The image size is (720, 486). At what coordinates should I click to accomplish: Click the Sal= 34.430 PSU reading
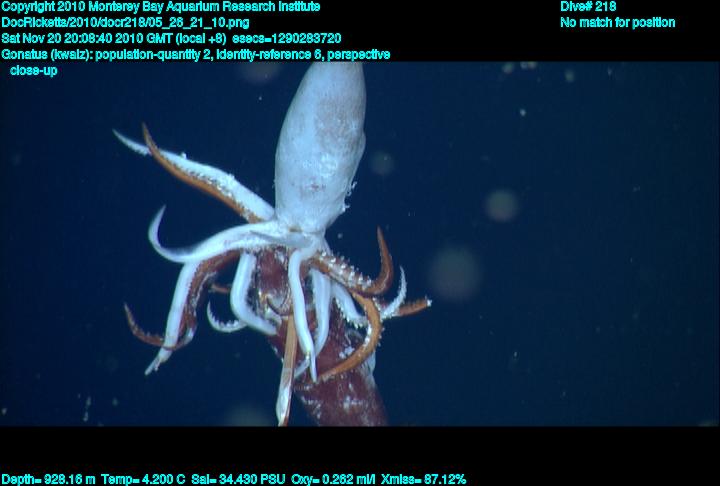238,480
